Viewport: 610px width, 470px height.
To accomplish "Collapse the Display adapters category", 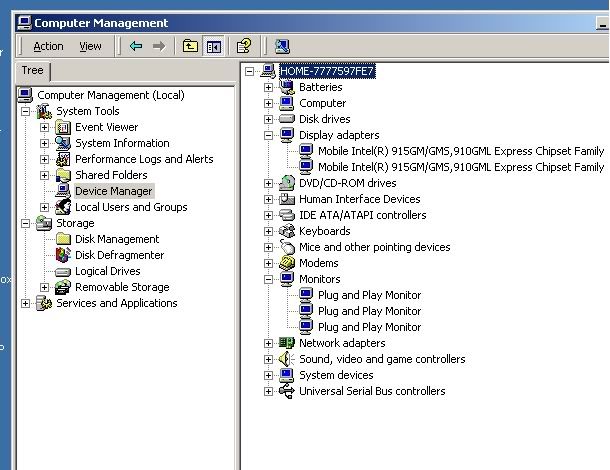I will 268,135.
